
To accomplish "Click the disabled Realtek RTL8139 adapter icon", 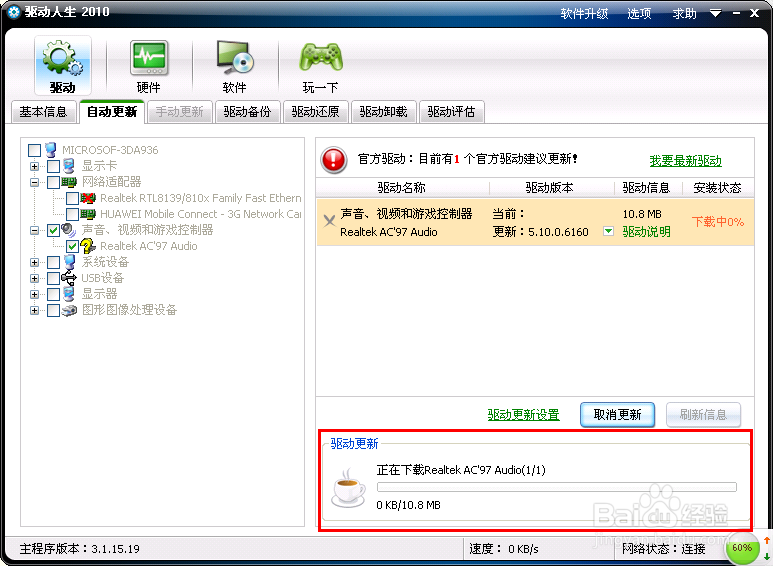I will (x=88, y=198).
